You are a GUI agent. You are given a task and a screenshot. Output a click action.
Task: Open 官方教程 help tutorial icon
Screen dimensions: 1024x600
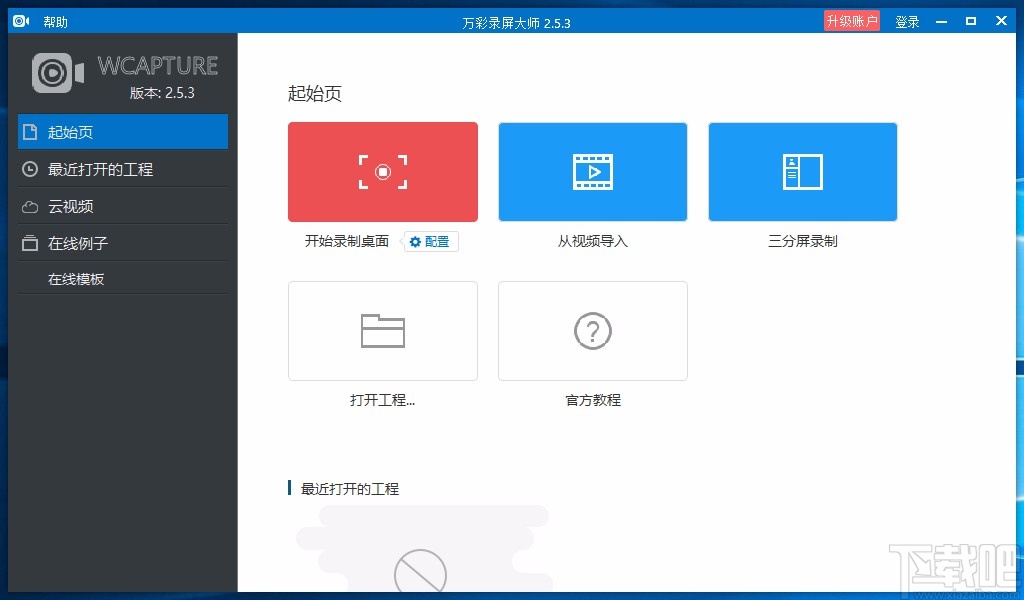point(592,330)
